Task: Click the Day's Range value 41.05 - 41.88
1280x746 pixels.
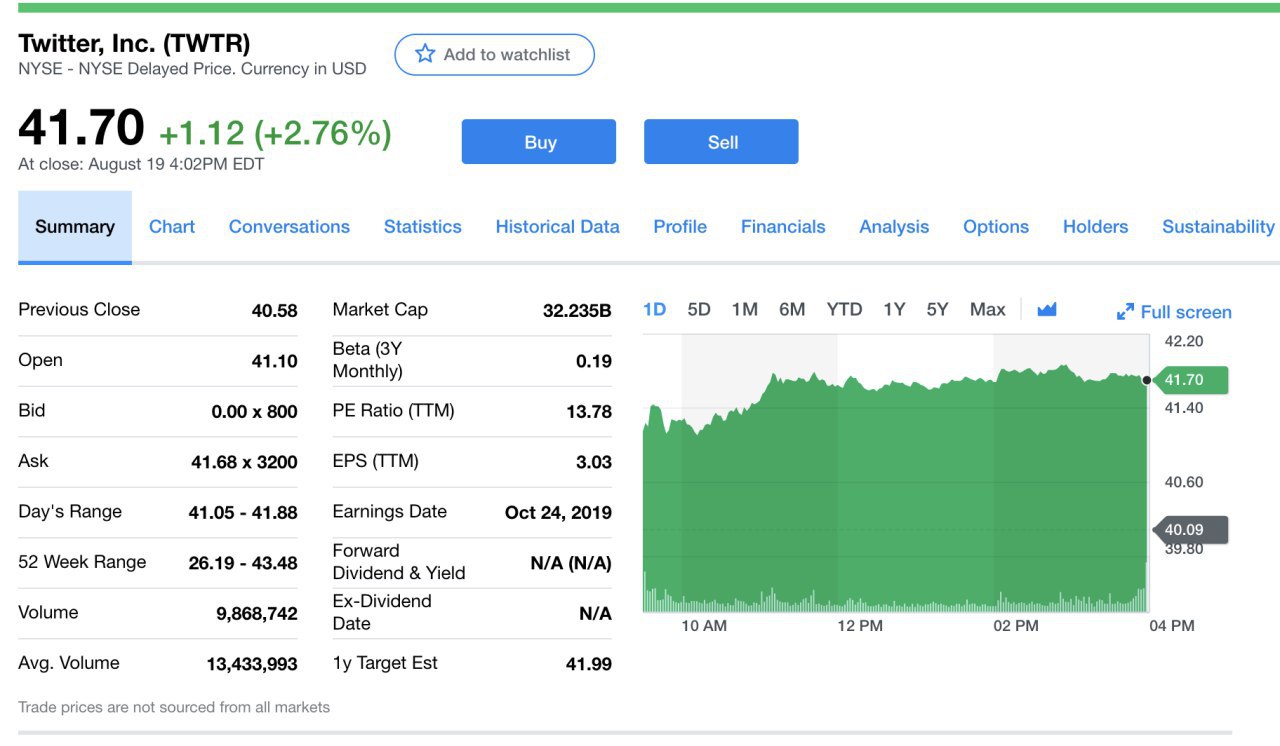Action: 243,513
